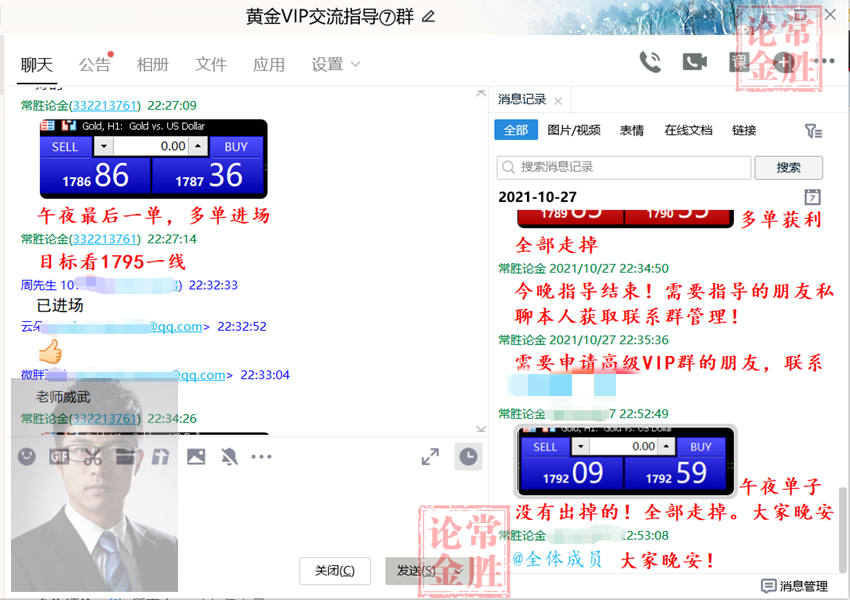This screenshot has height=600, width=850.
Task: Open the calendar date picker
Action: point(812,197)
